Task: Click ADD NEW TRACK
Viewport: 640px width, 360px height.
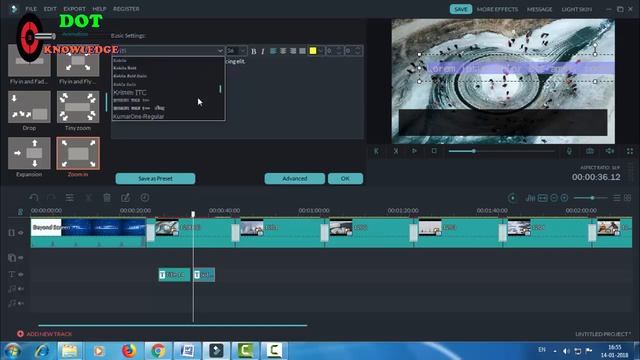Action: coord(44,334)
